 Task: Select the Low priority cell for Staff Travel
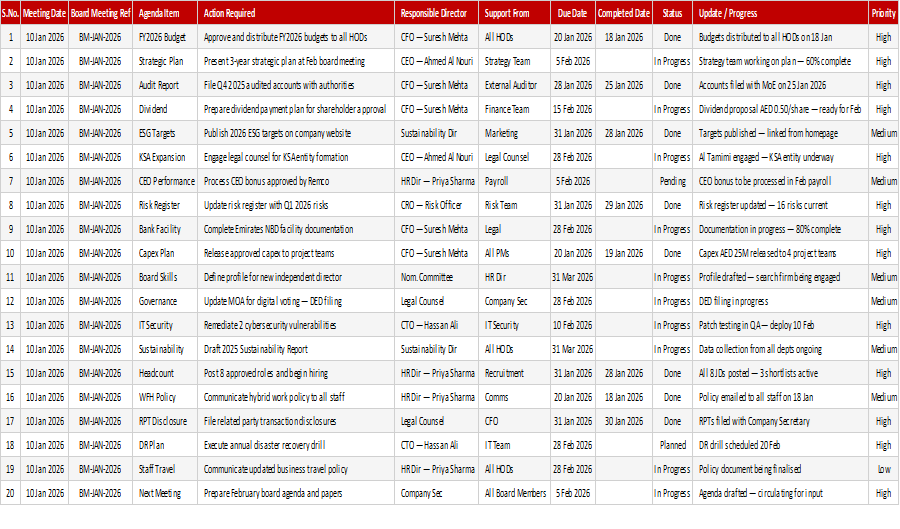(x=883, y=469)
